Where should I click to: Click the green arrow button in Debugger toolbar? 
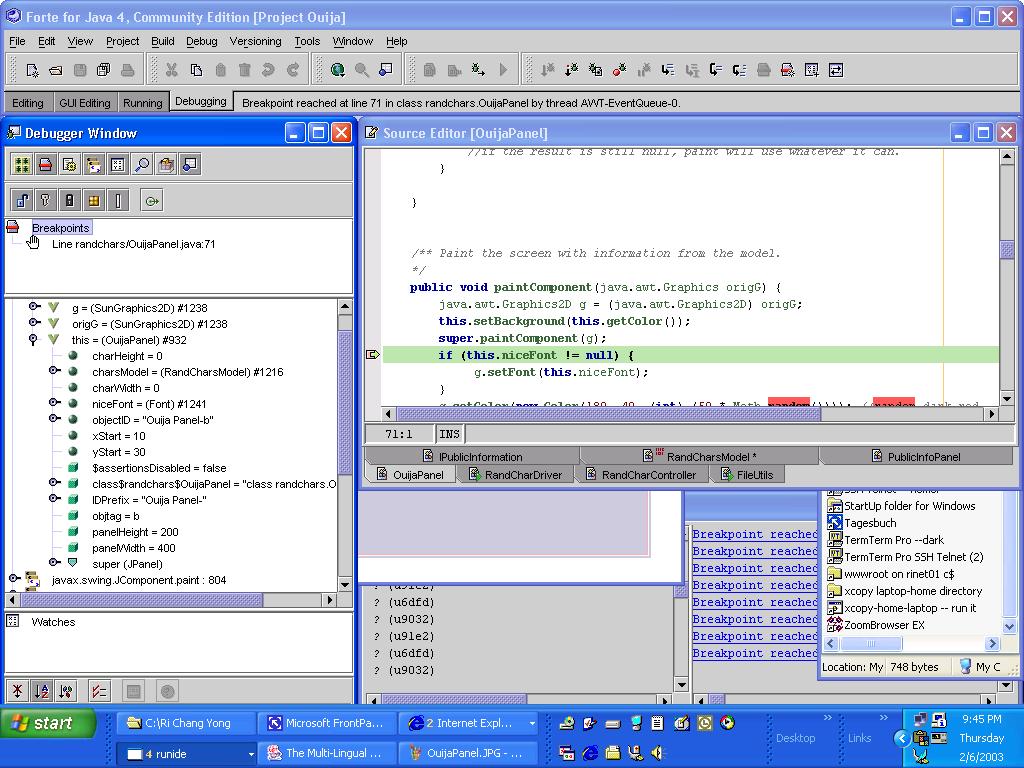click(152, 201)
